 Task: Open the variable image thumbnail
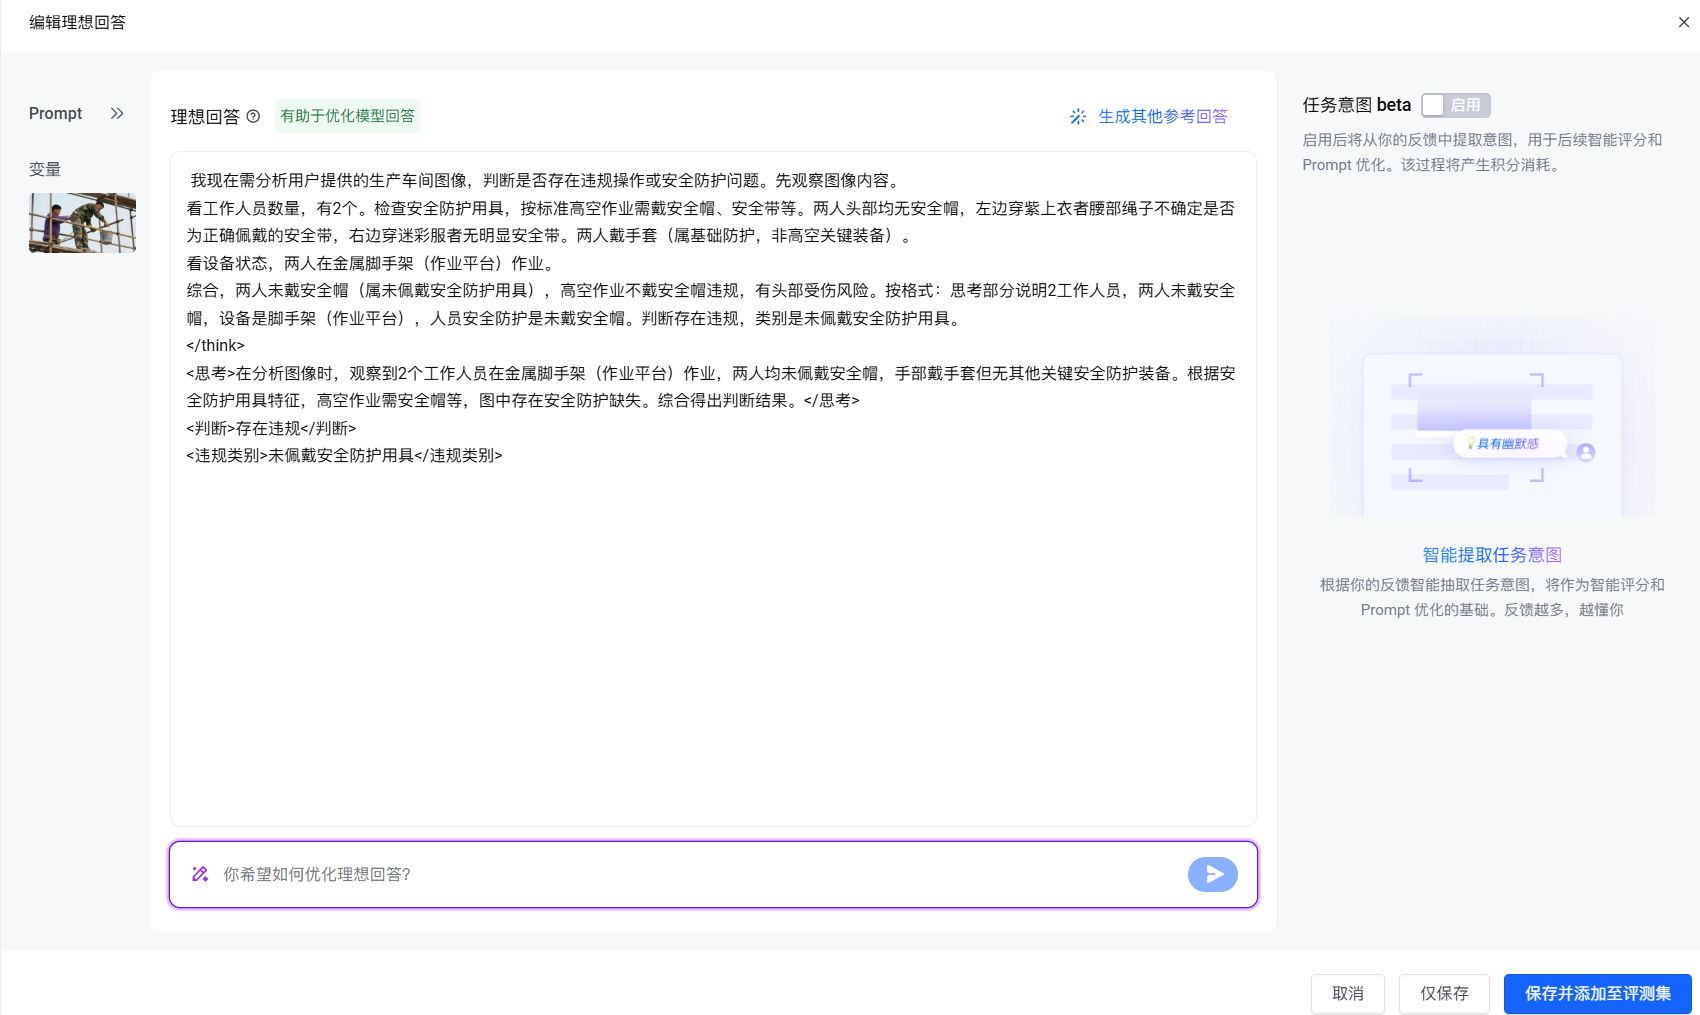tap(82, 223)
